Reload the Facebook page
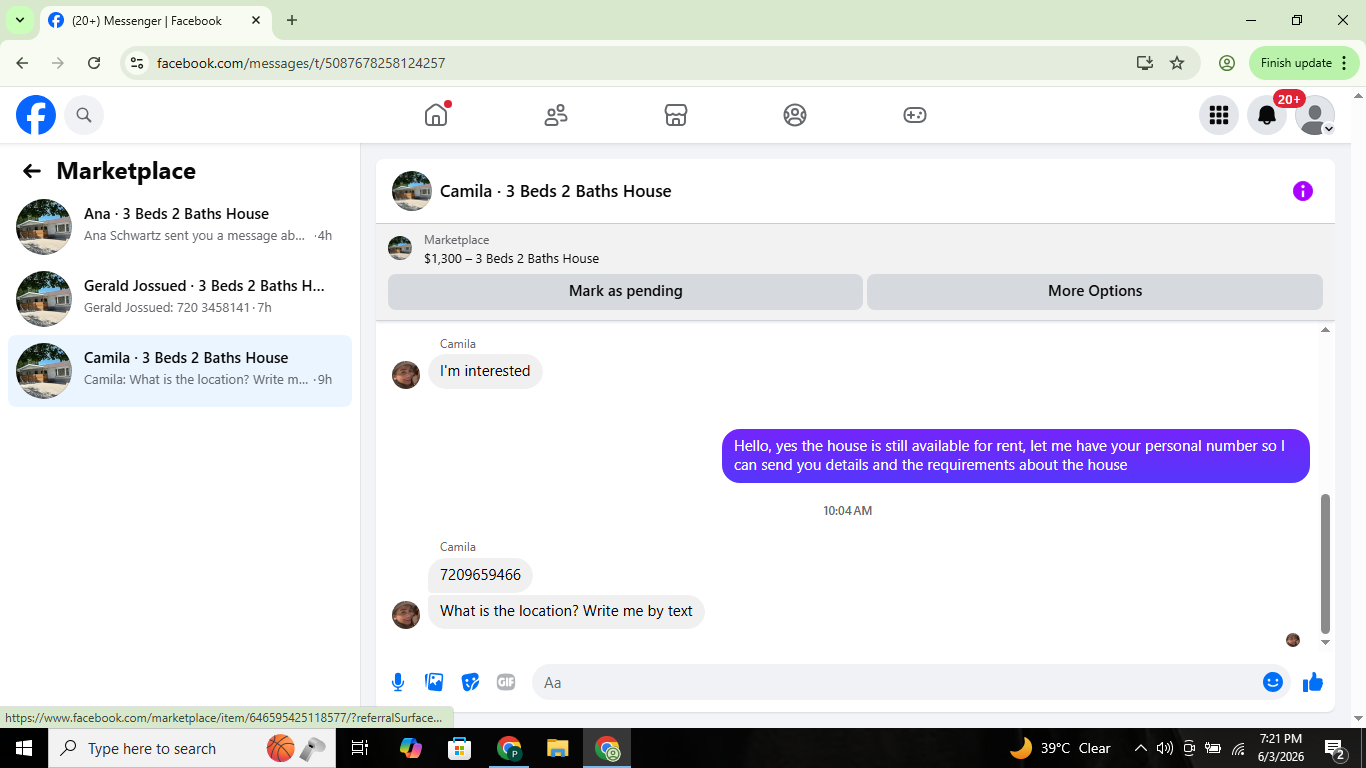The image size is (1366, 768). 94,63
